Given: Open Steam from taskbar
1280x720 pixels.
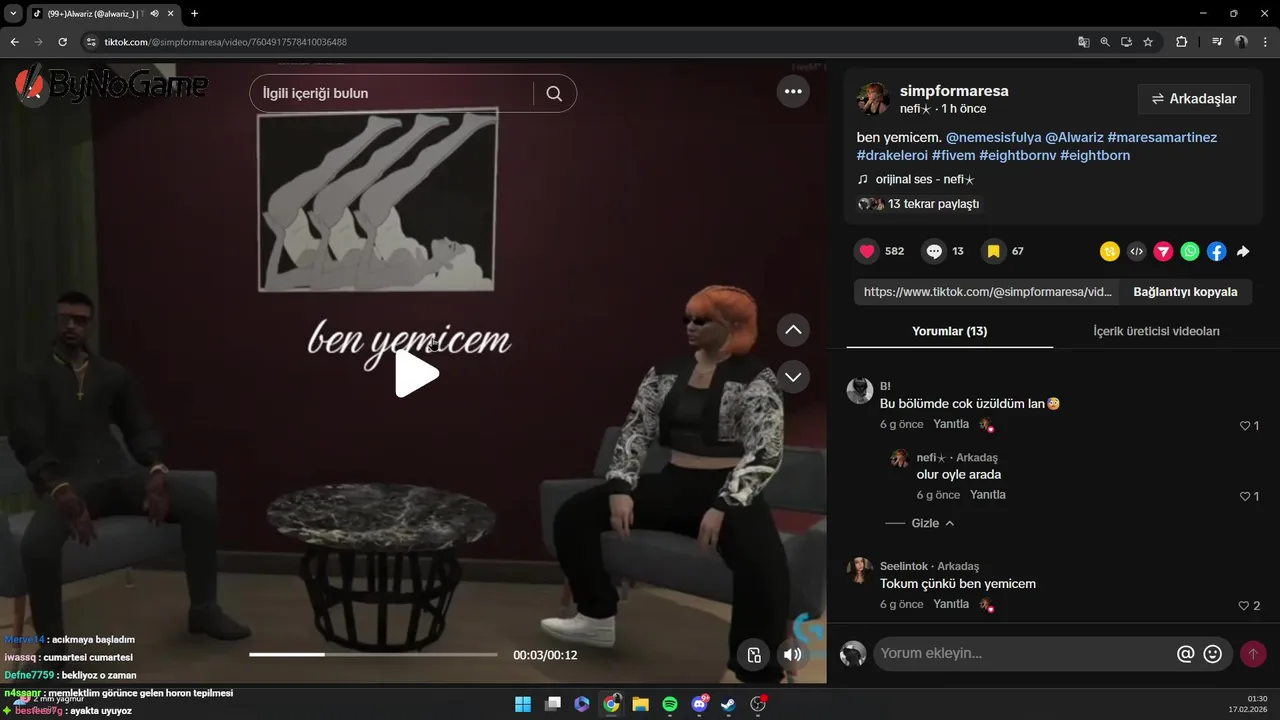Looking at the screenshot, I should point(729,704).
